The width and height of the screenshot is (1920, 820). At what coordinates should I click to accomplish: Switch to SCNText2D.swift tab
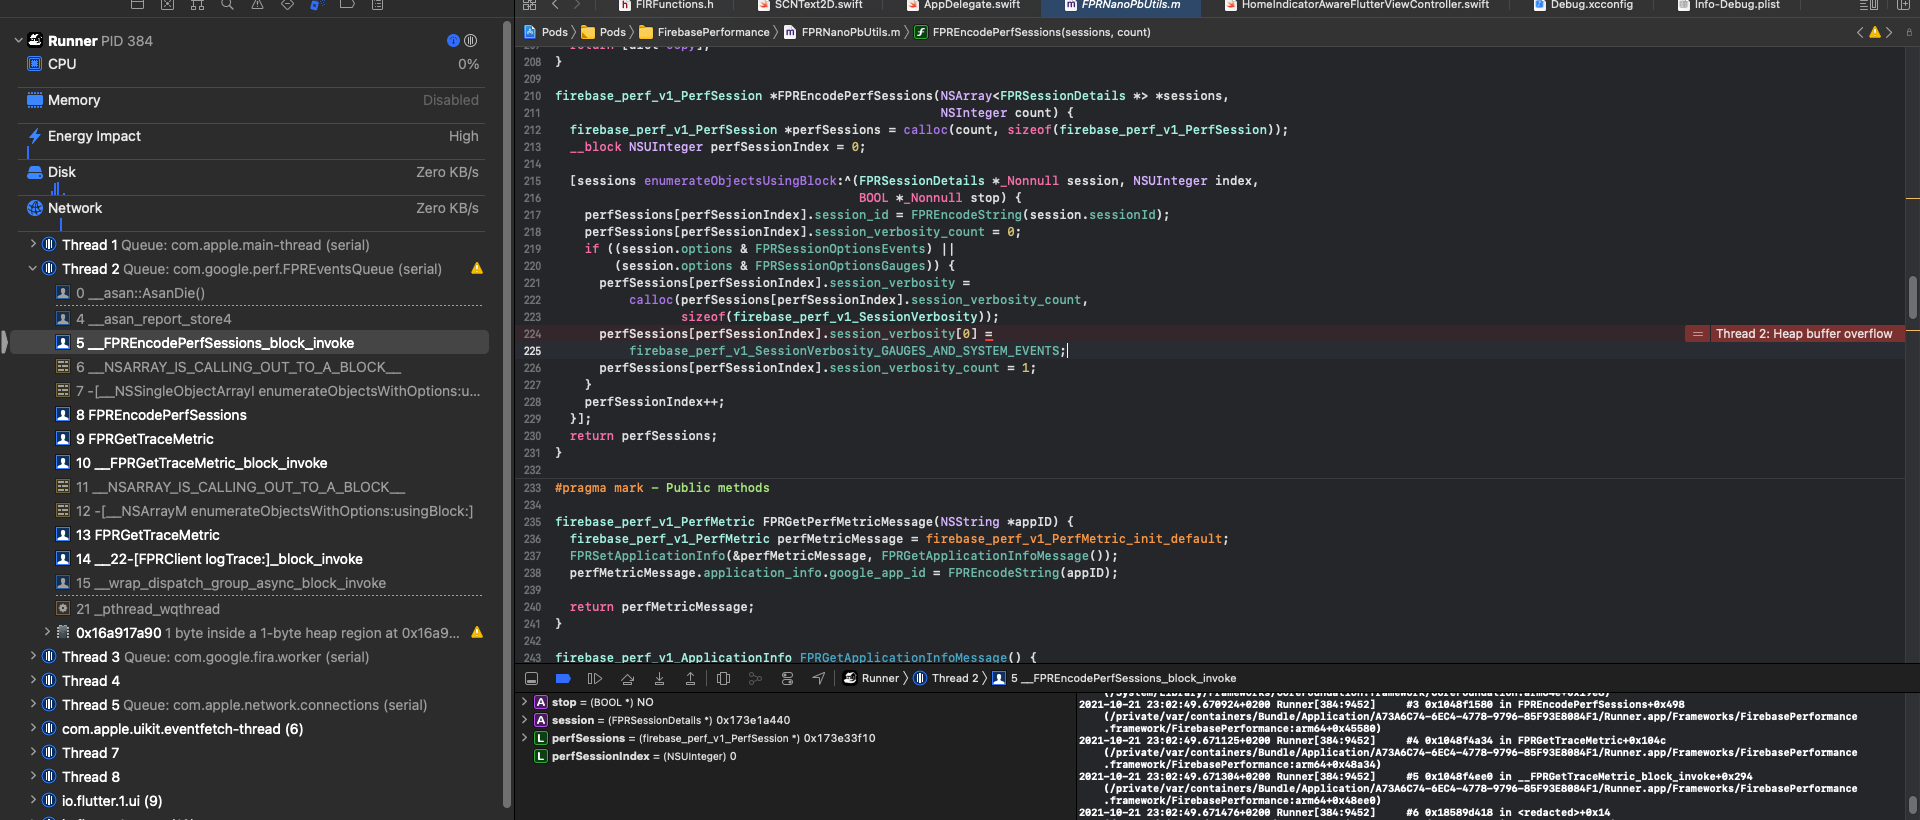pos(811,5)
